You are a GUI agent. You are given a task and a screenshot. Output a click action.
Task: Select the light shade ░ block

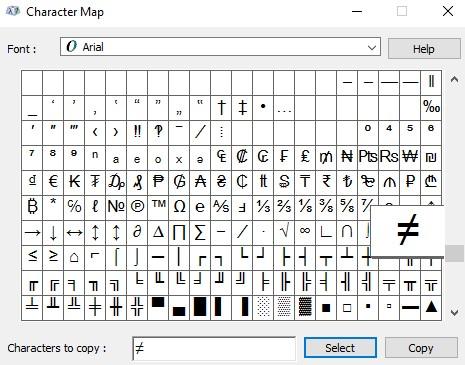coord(263,308)
